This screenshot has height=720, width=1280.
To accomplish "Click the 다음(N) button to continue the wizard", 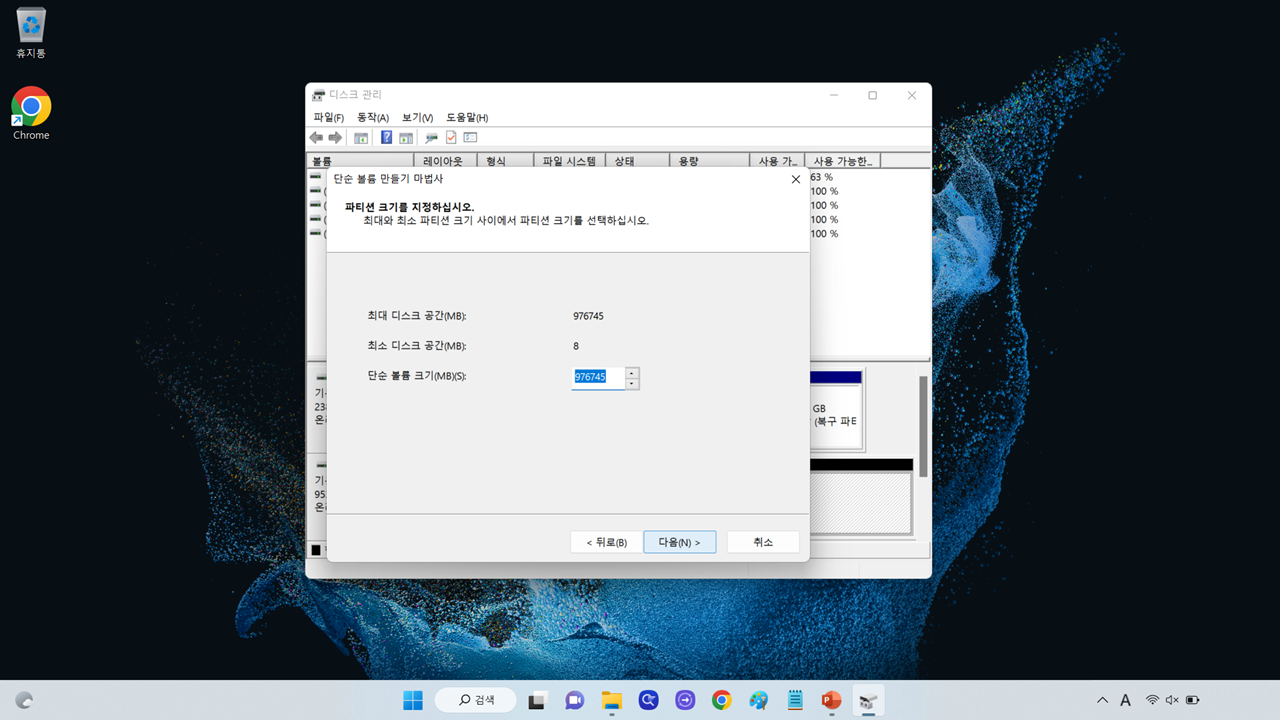I will click(x=679, y=541).
